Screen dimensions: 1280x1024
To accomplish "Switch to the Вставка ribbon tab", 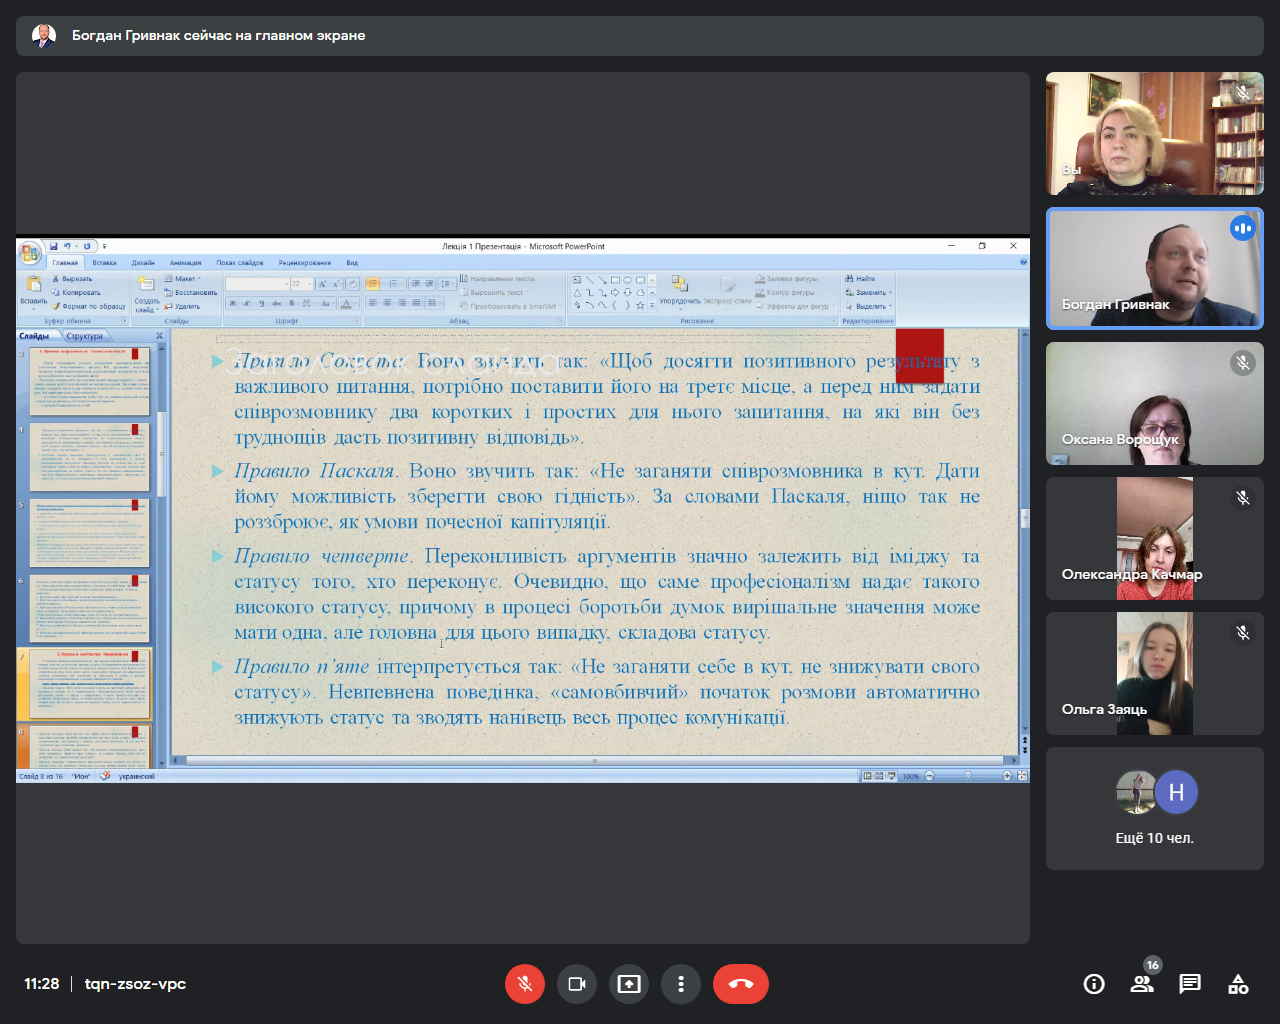I will [104, 263].
